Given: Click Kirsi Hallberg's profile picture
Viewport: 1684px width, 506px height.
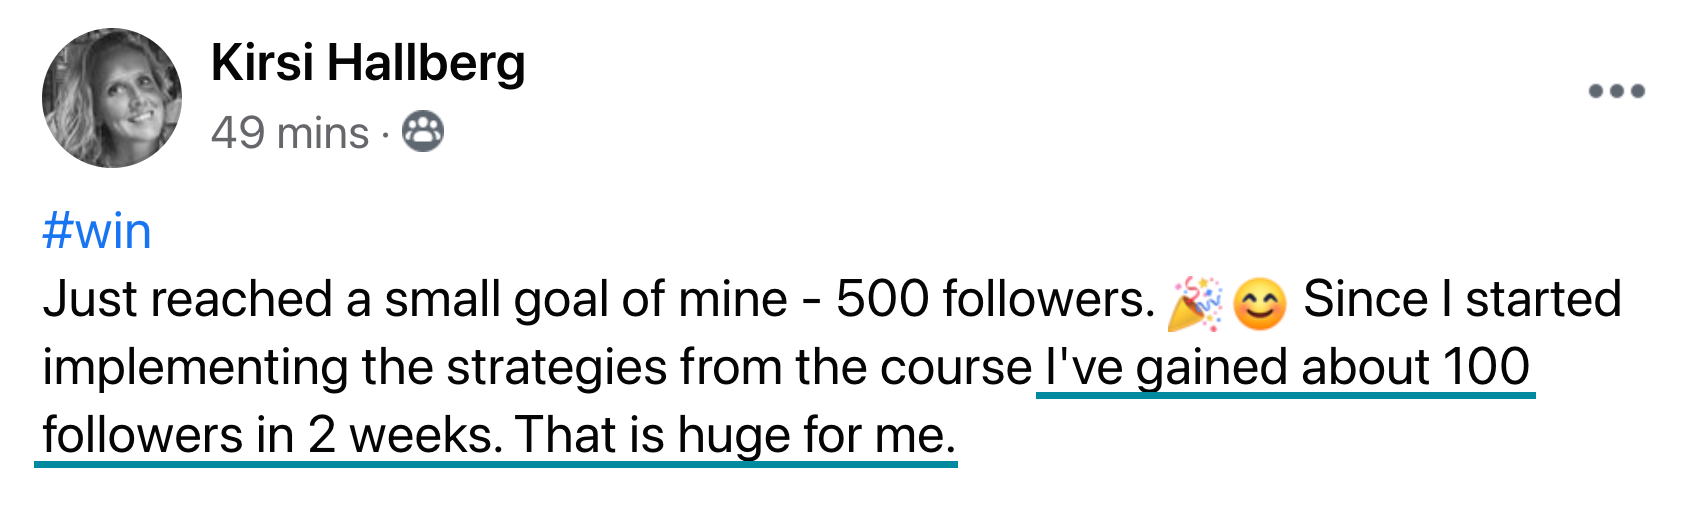Looking at the screenshot, I should pyautogui.click(x=112, y=98).
